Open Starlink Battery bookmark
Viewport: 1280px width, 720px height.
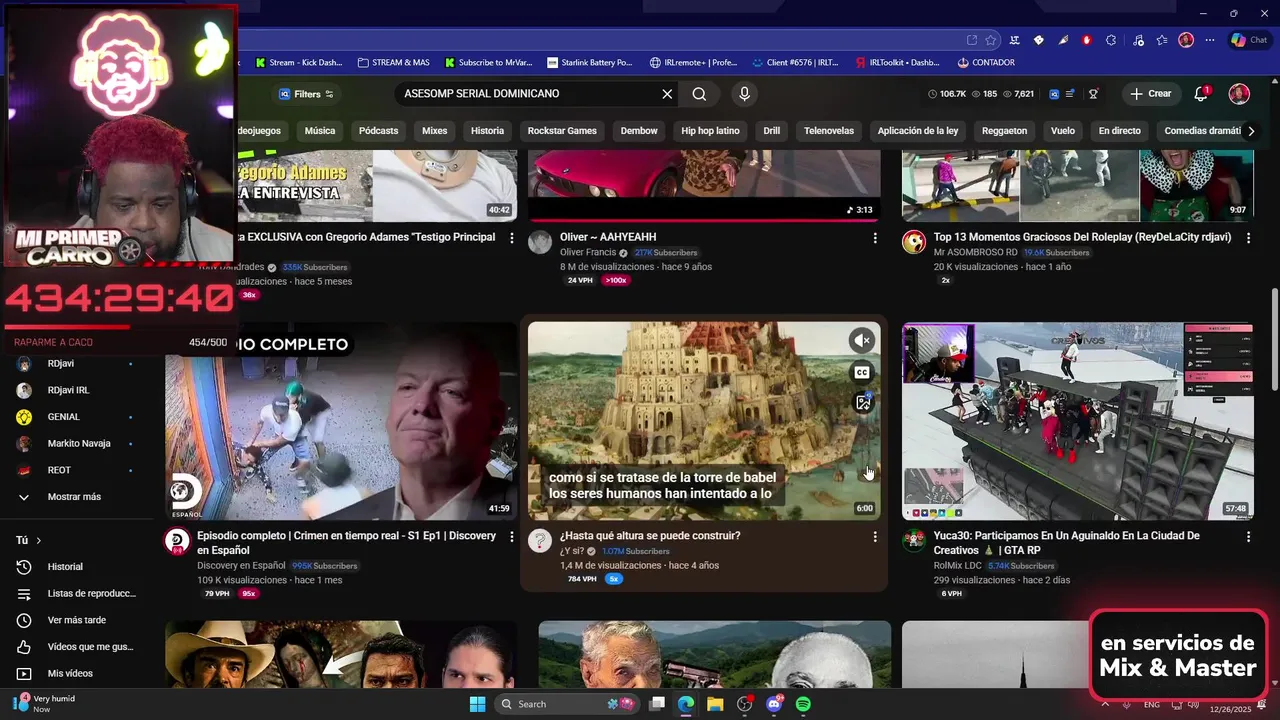click(x=590, y=62)
